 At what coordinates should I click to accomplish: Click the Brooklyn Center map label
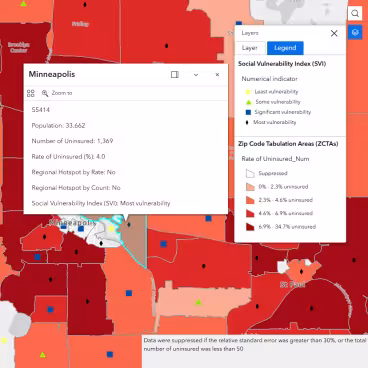(x=19, y=47)
